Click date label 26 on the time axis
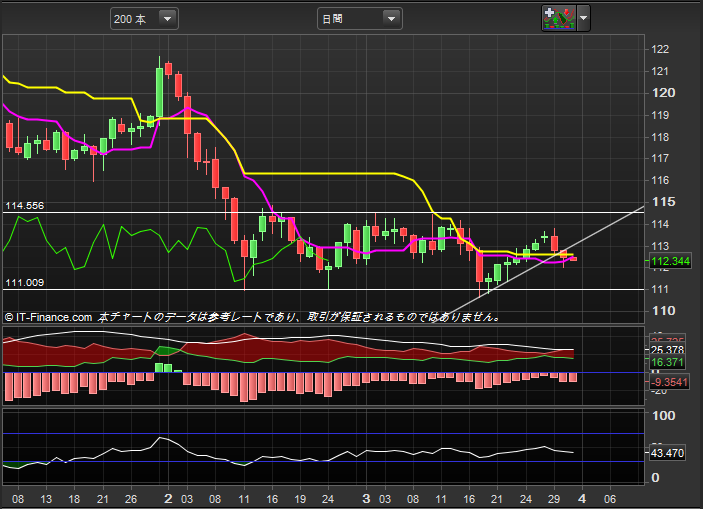Image resolution: width=703 pixels, height=509 pixels. (131, 499)
